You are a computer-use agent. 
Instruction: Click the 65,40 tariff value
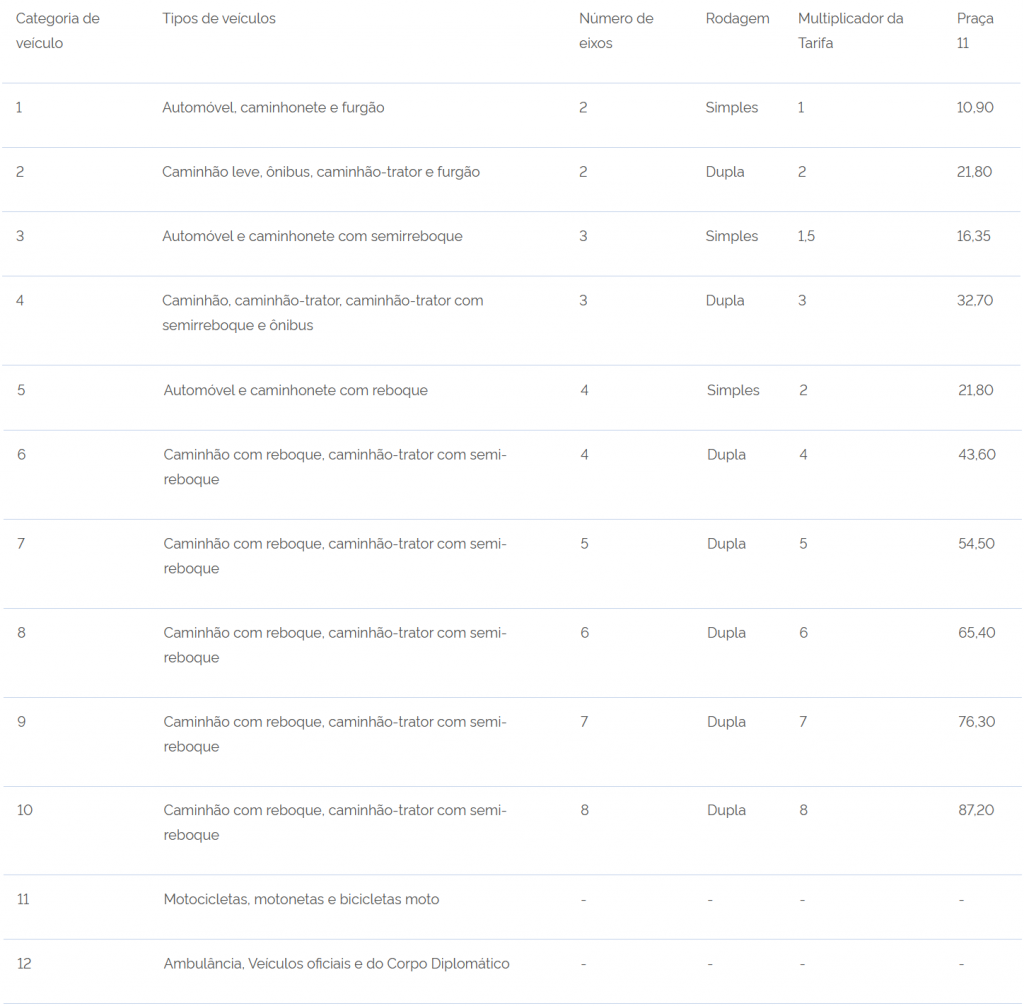[977, 632]
